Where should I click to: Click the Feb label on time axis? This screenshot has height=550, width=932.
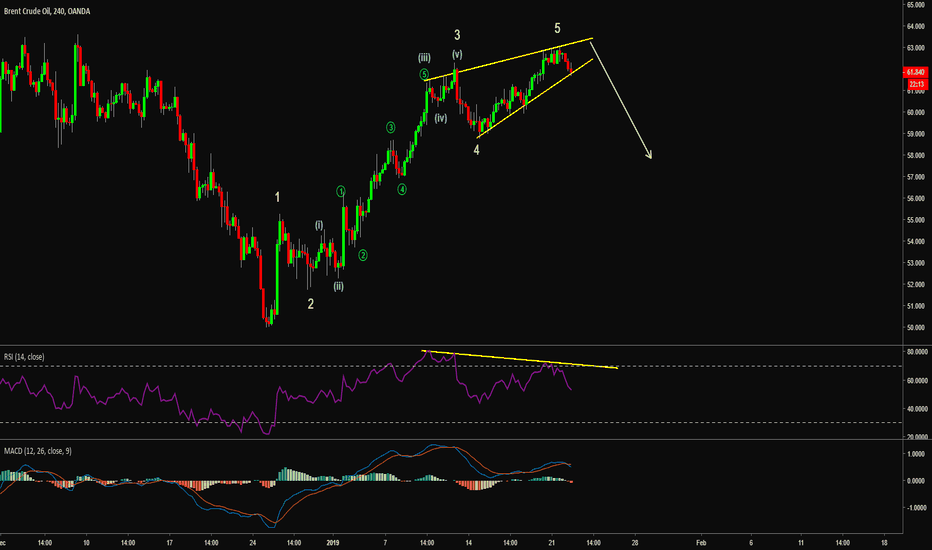[x=701, y=542]
